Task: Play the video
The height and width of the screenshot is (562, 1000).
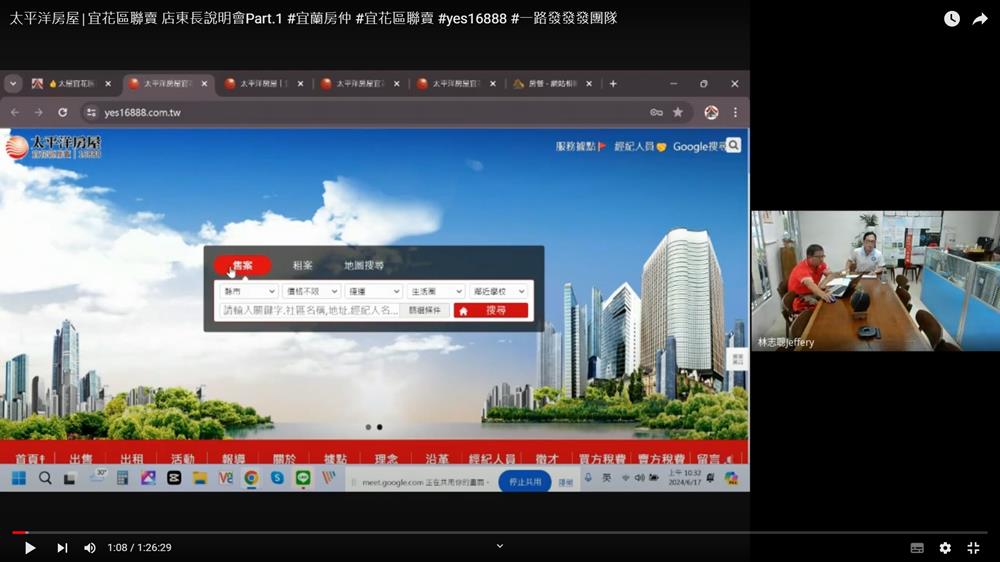Action: click(30, 548)
